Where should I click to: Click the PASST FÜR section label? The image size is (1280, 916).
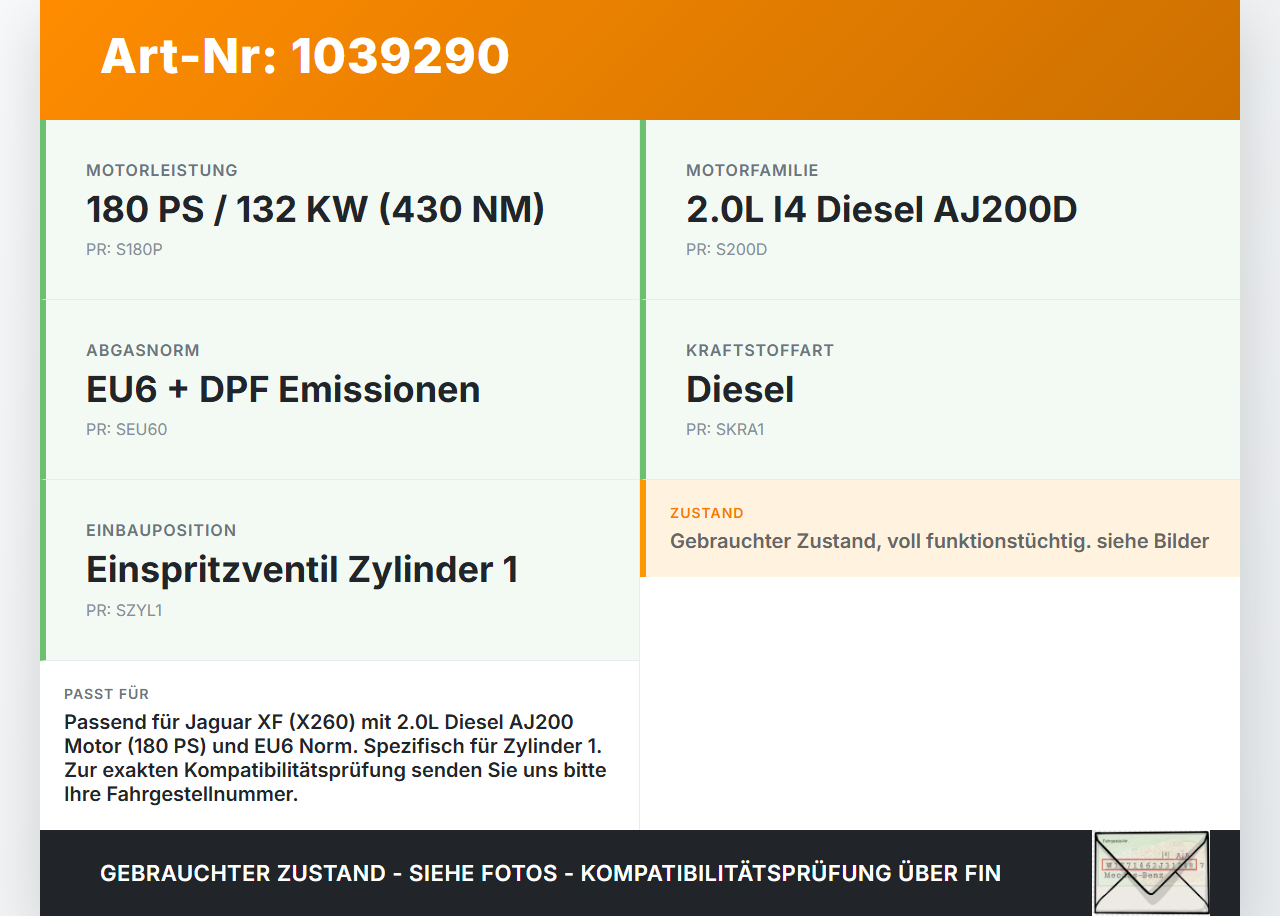(107, 694)
